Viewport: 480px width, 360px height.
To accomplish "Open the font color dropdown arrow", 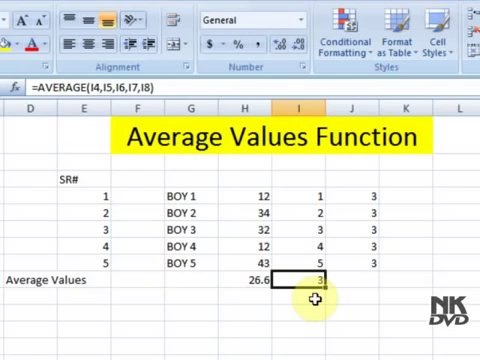I will click(x=45, y=44).
